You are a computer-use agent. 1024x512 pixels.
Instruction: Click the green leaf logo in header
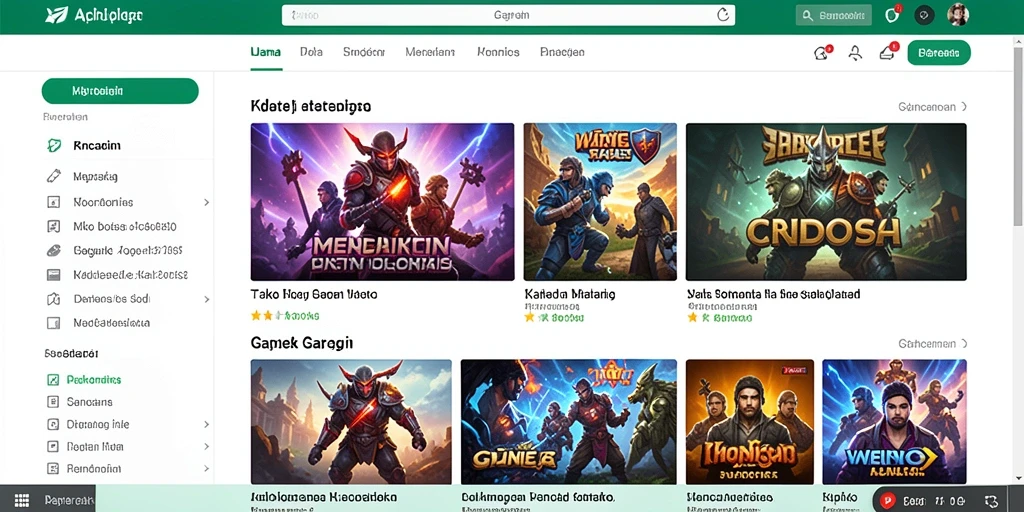pyautogui.click(x=56, y=14)
